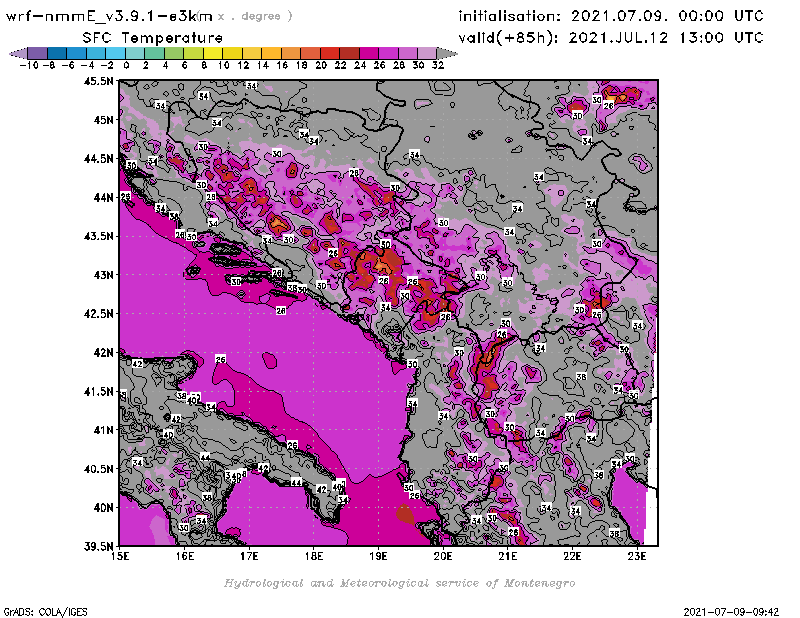Click the 40N latitude axis label
Viewport: 800px width, 618px height.
(103, 508)
